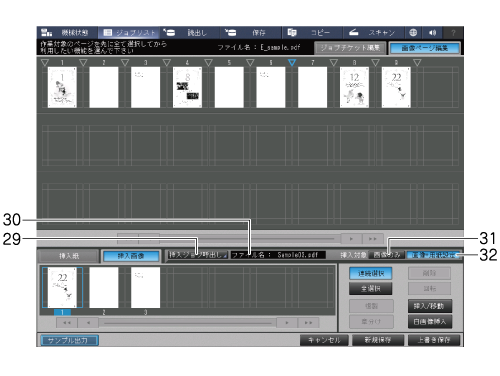The width and height of the screenshot is (500, 376).
Task: Click the 白画像挿入 blank image insert button
Action: pos(430,322)
